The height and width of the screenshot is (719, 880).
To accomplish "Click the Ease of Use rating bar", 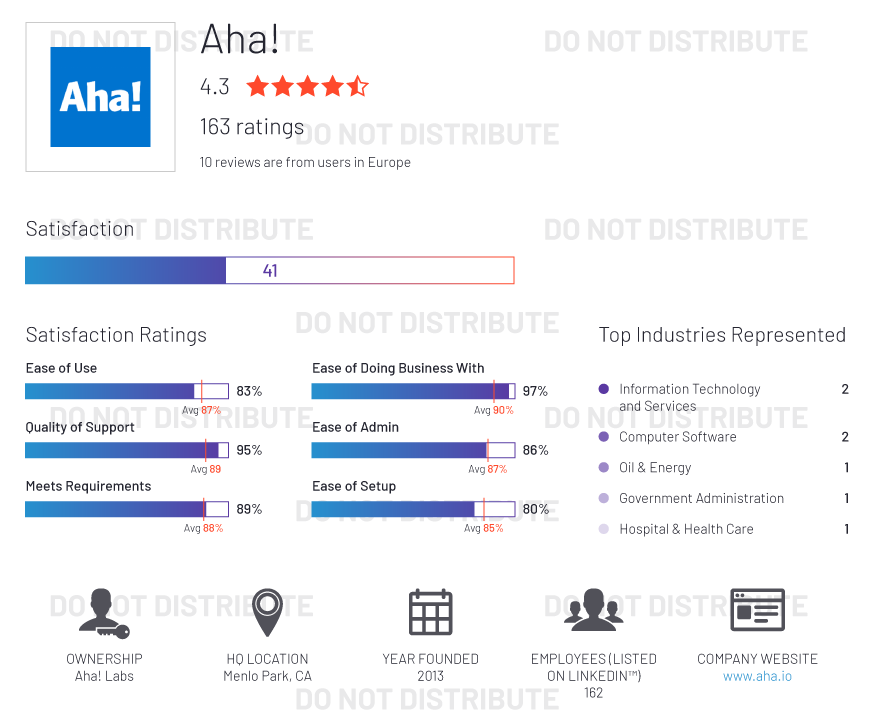I will tap(127, 391).
